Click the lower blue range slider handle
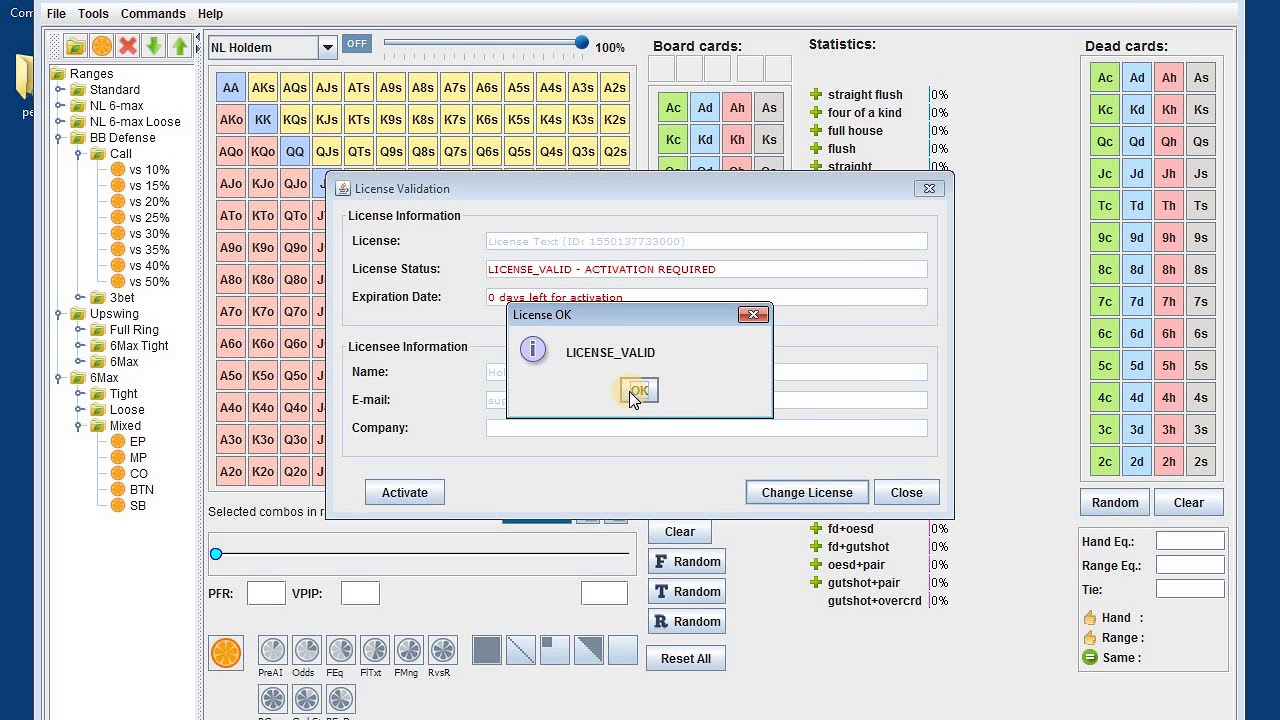1280x720 pixels. point(216,554)
